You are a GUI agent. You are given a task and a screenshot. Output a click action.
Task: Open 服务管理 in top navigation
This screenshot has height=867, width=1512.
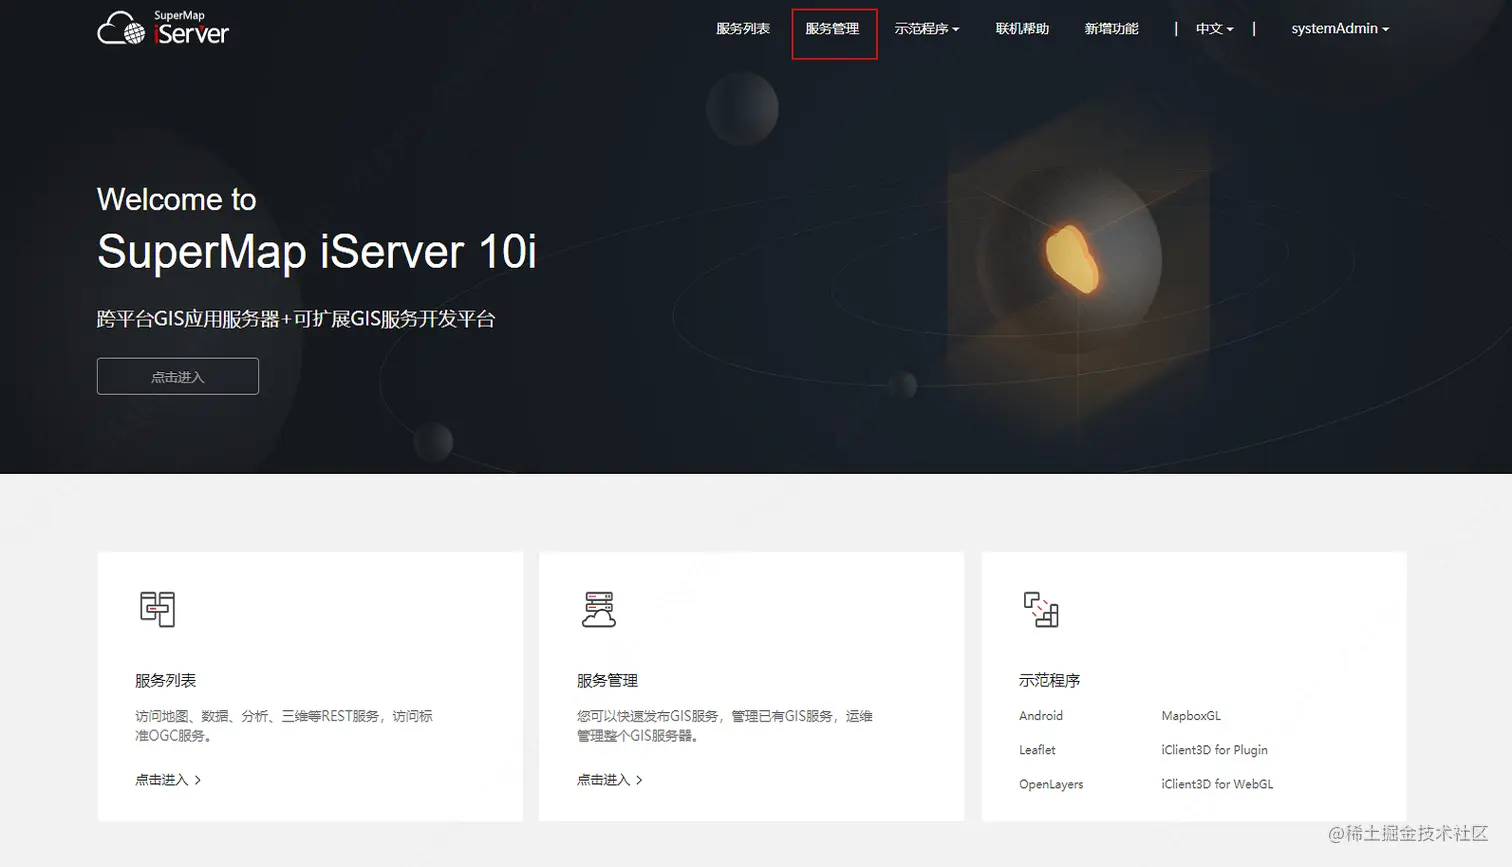click(833, 29)
